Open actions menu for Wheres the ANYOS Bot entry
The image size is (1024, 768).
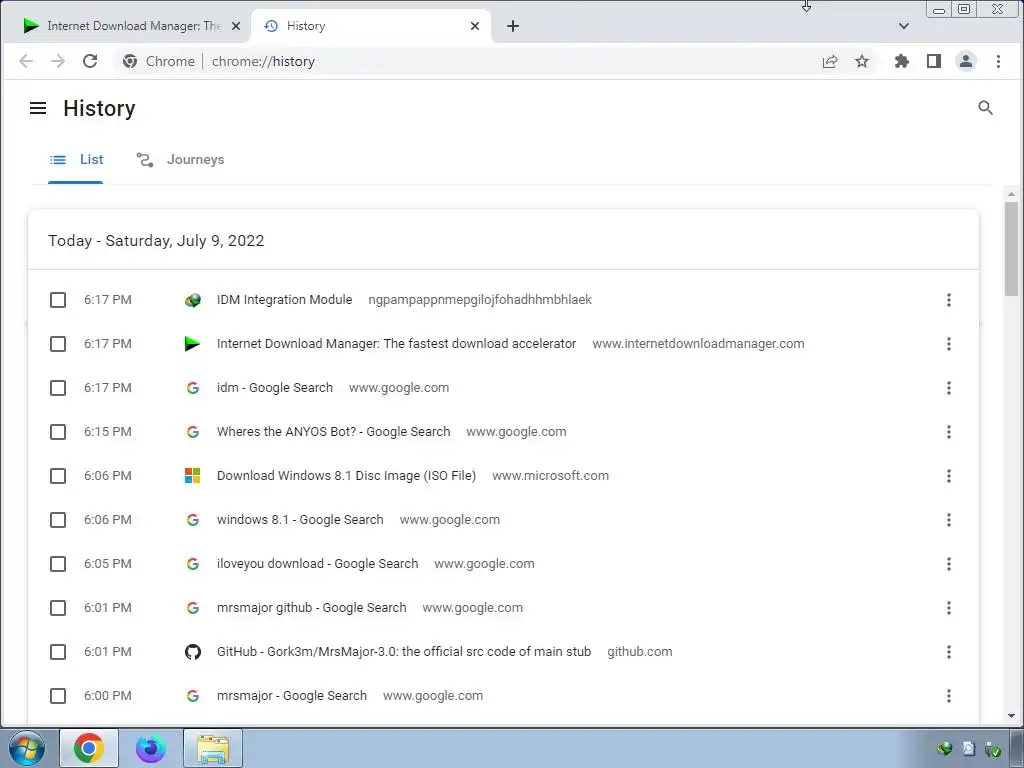coord(948,432)
